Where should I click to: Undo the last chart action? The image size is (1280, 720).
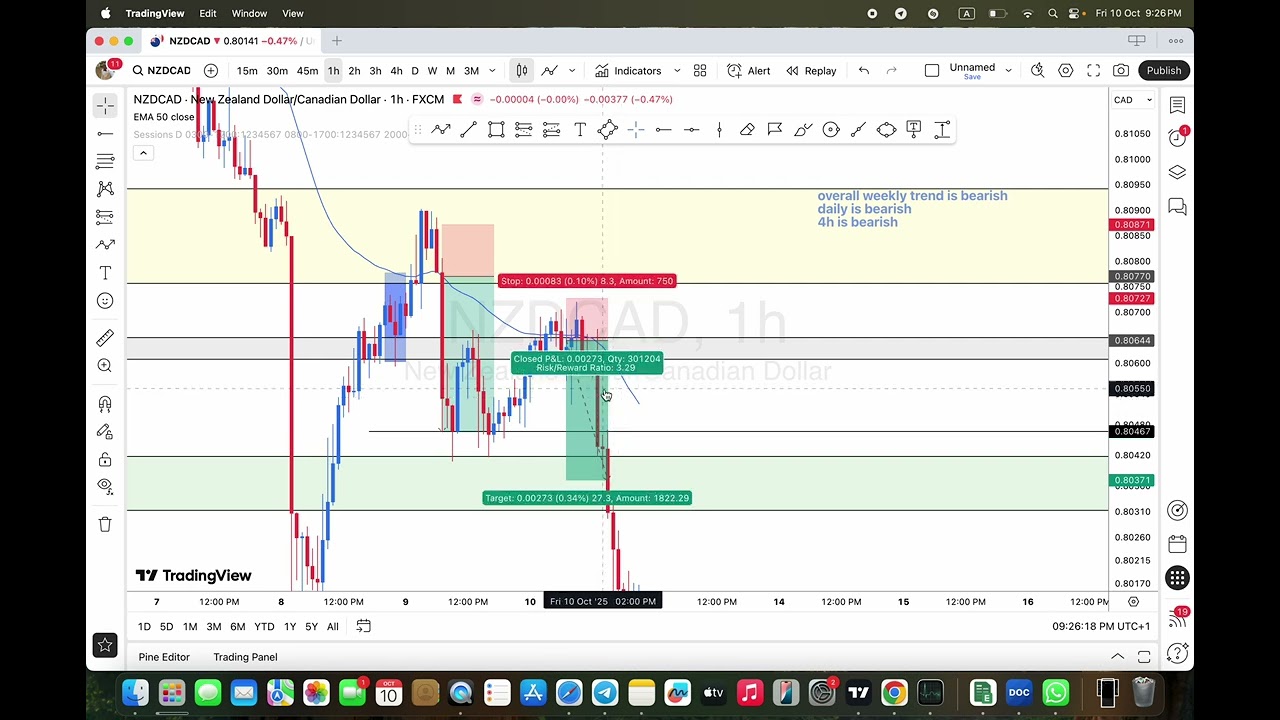(864, 70)
